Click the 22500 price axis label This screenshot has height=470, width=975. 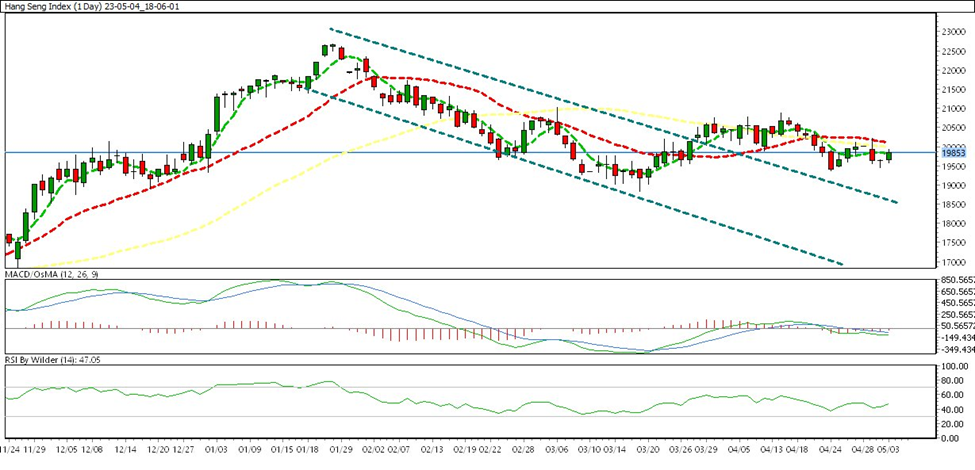954,51
